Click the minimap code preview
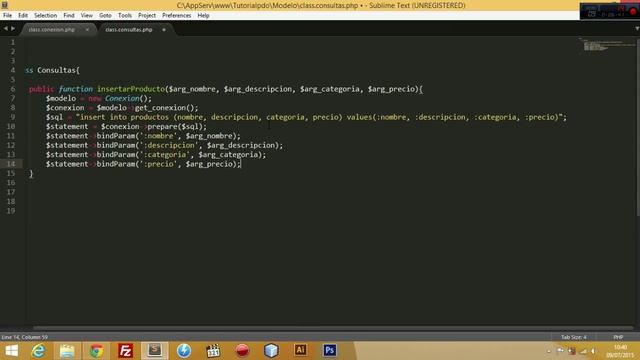The image size is (640, 360). point(606,45)
